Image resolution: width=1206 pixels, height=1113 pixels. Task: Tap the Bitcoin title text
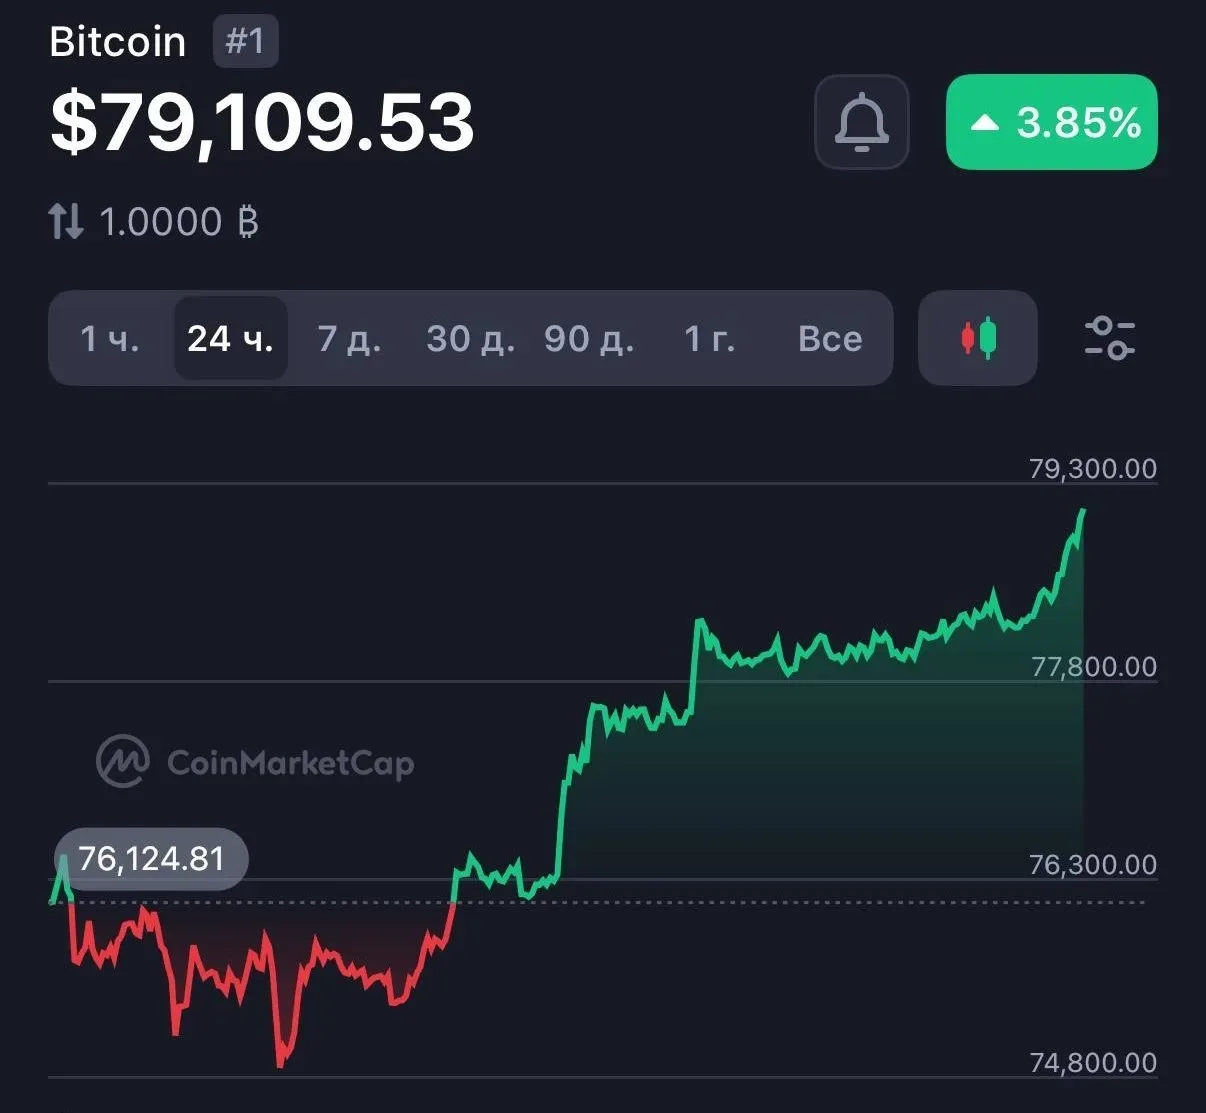click(x=117, y=42)
